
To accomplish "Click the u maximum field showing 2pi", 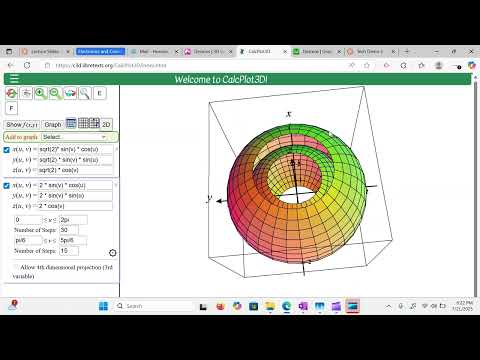I will [73, 220].
